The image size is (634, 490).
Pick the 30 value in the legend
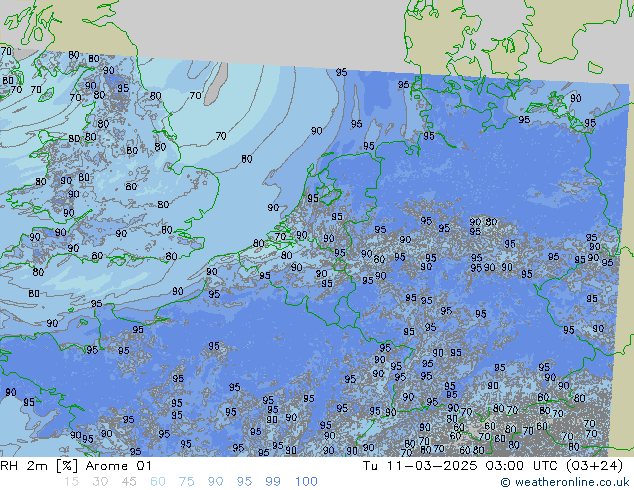[x=100, y=482]
